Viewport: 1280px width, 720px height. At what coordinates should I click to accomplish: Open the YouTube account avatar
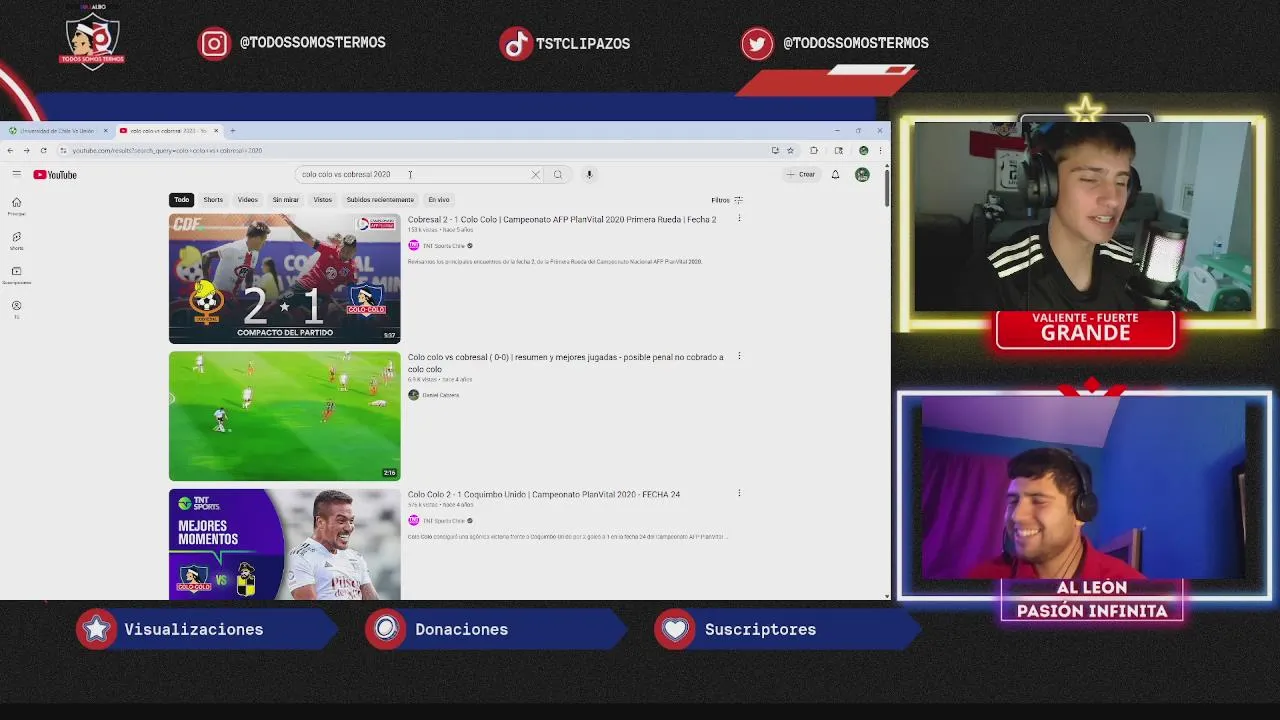[x=862, y=175]
